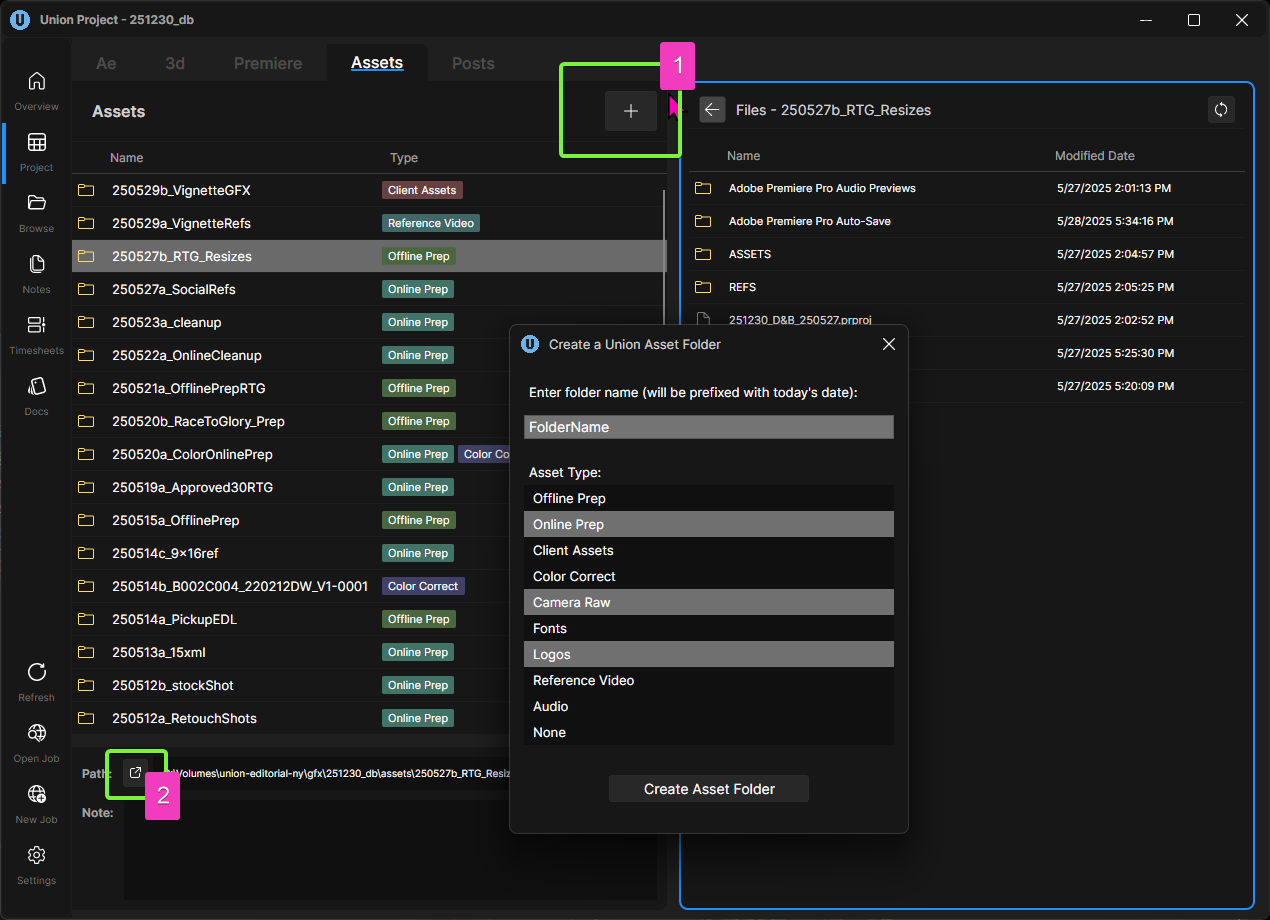This screenshot has height=920, width=1270.
Task: Select the 250527b_RTG_Resizes asset row
Action: point(368,256)
